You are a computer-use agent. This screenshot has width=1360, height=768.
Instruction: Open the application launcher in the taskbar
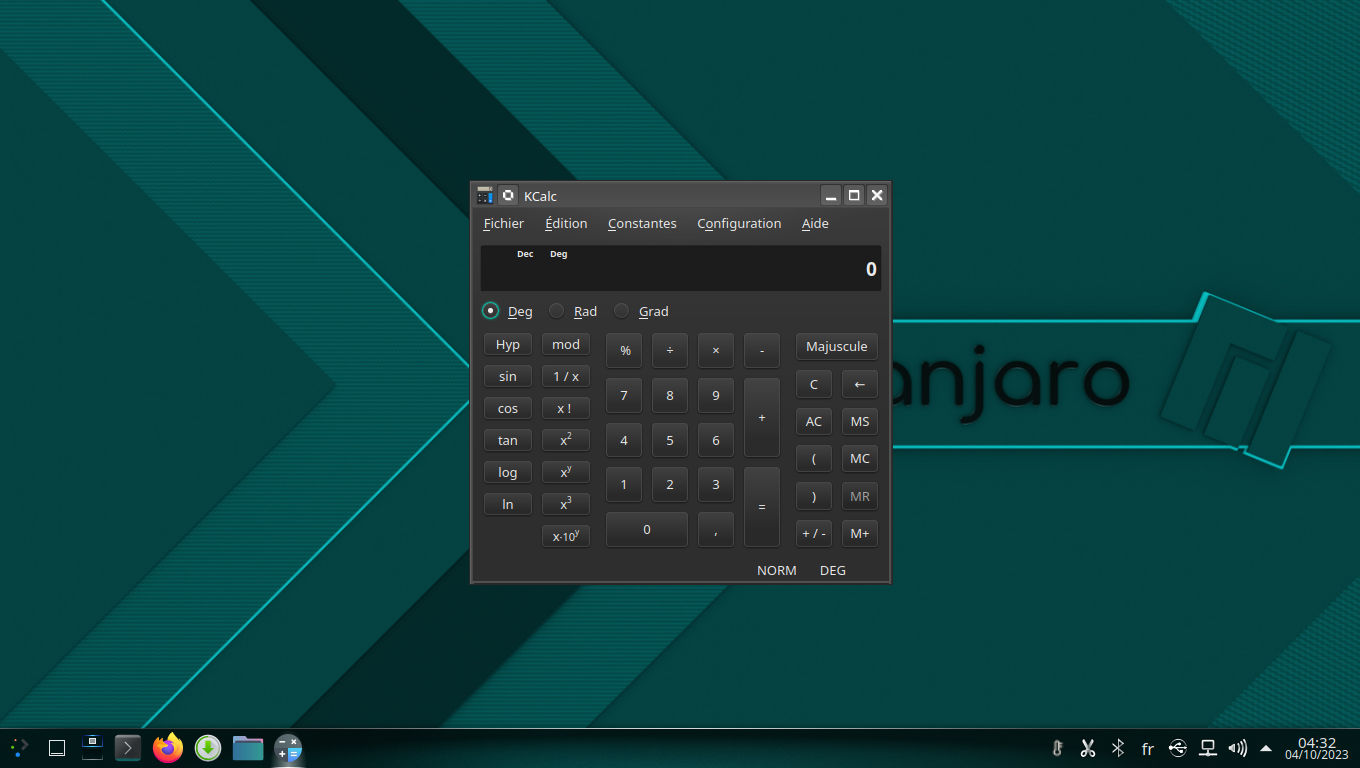click(x=19, y=747)
